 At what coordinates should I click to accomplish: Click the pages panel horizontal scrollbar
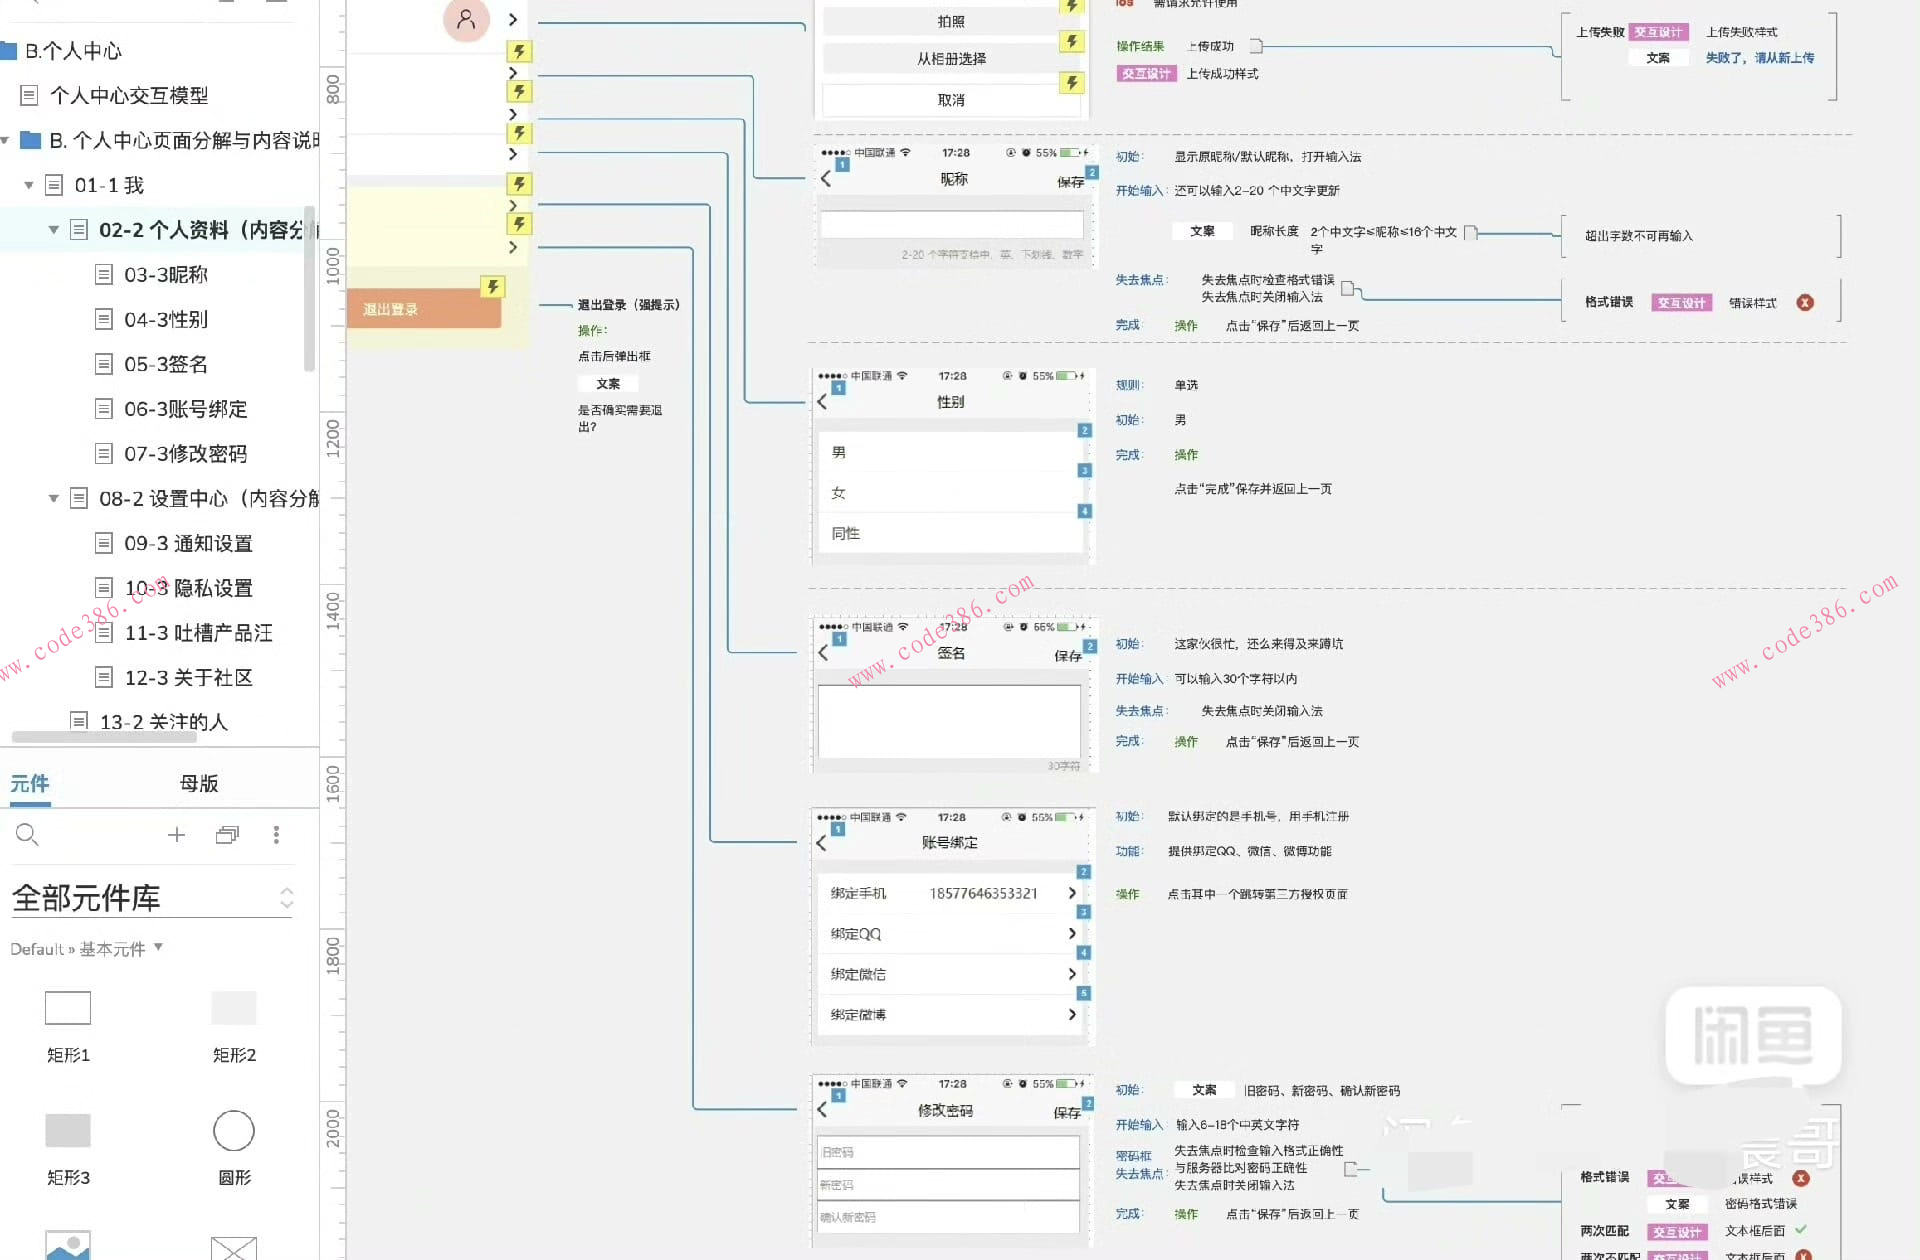104,737
